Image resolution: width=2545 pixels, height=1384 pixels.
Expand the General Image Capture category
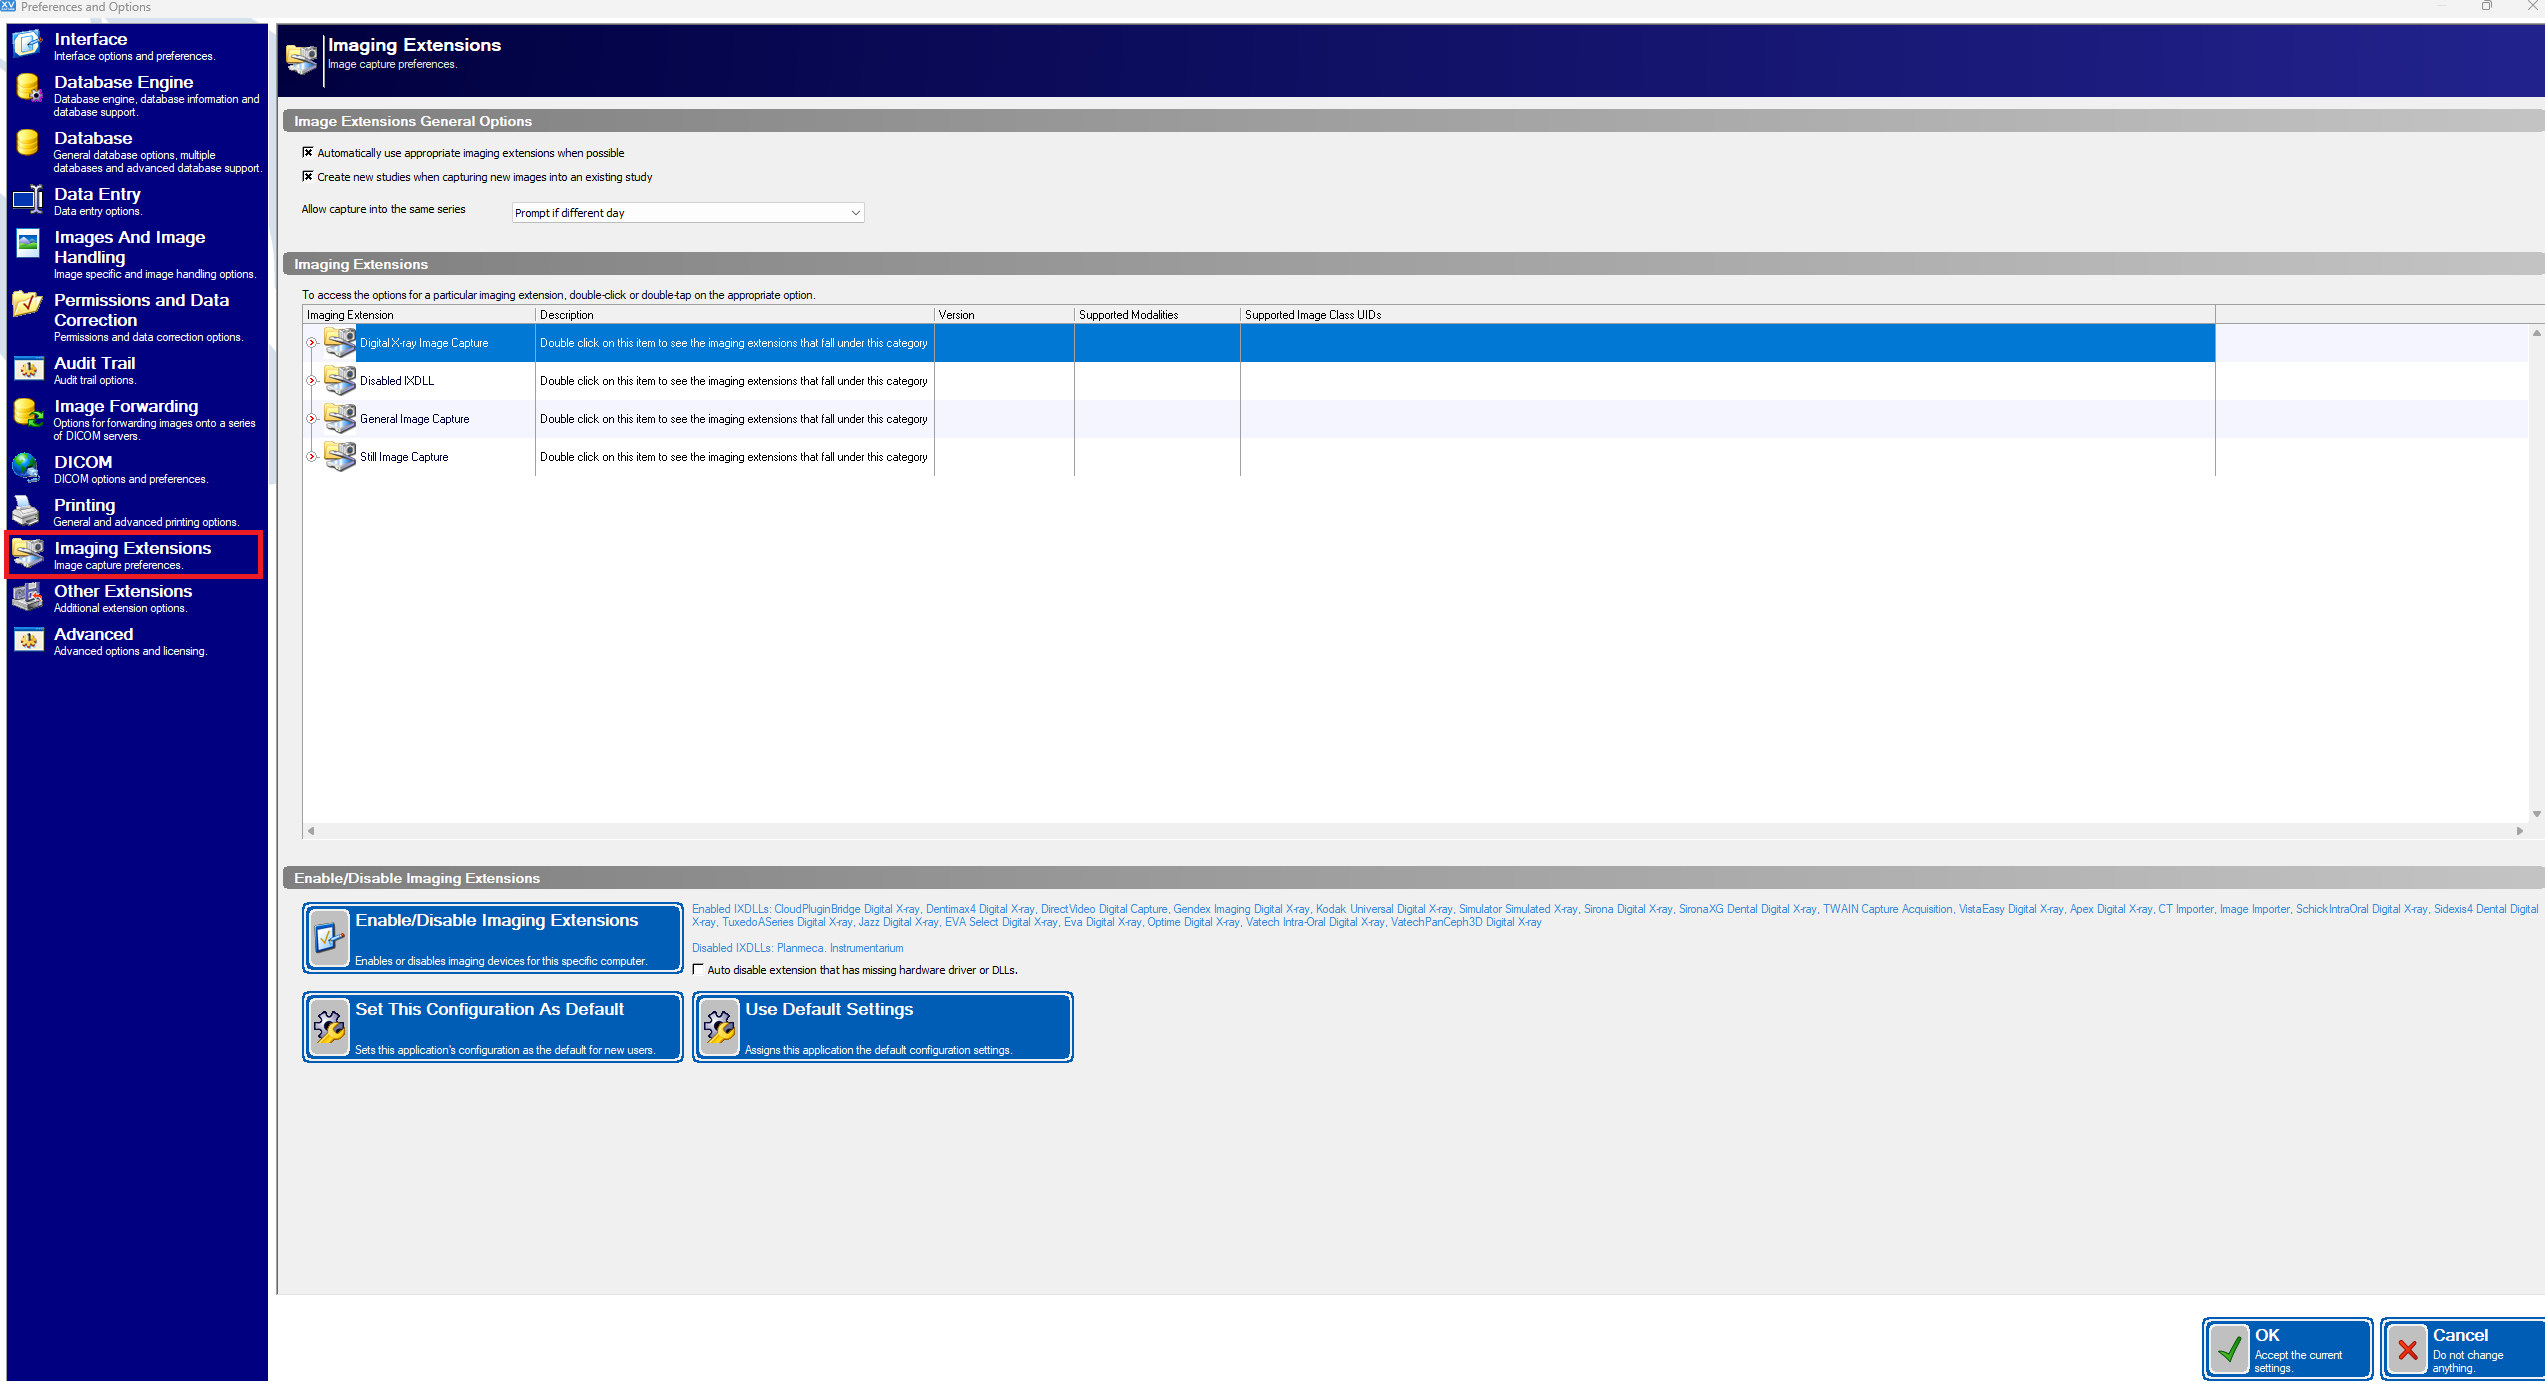(311, 419)
